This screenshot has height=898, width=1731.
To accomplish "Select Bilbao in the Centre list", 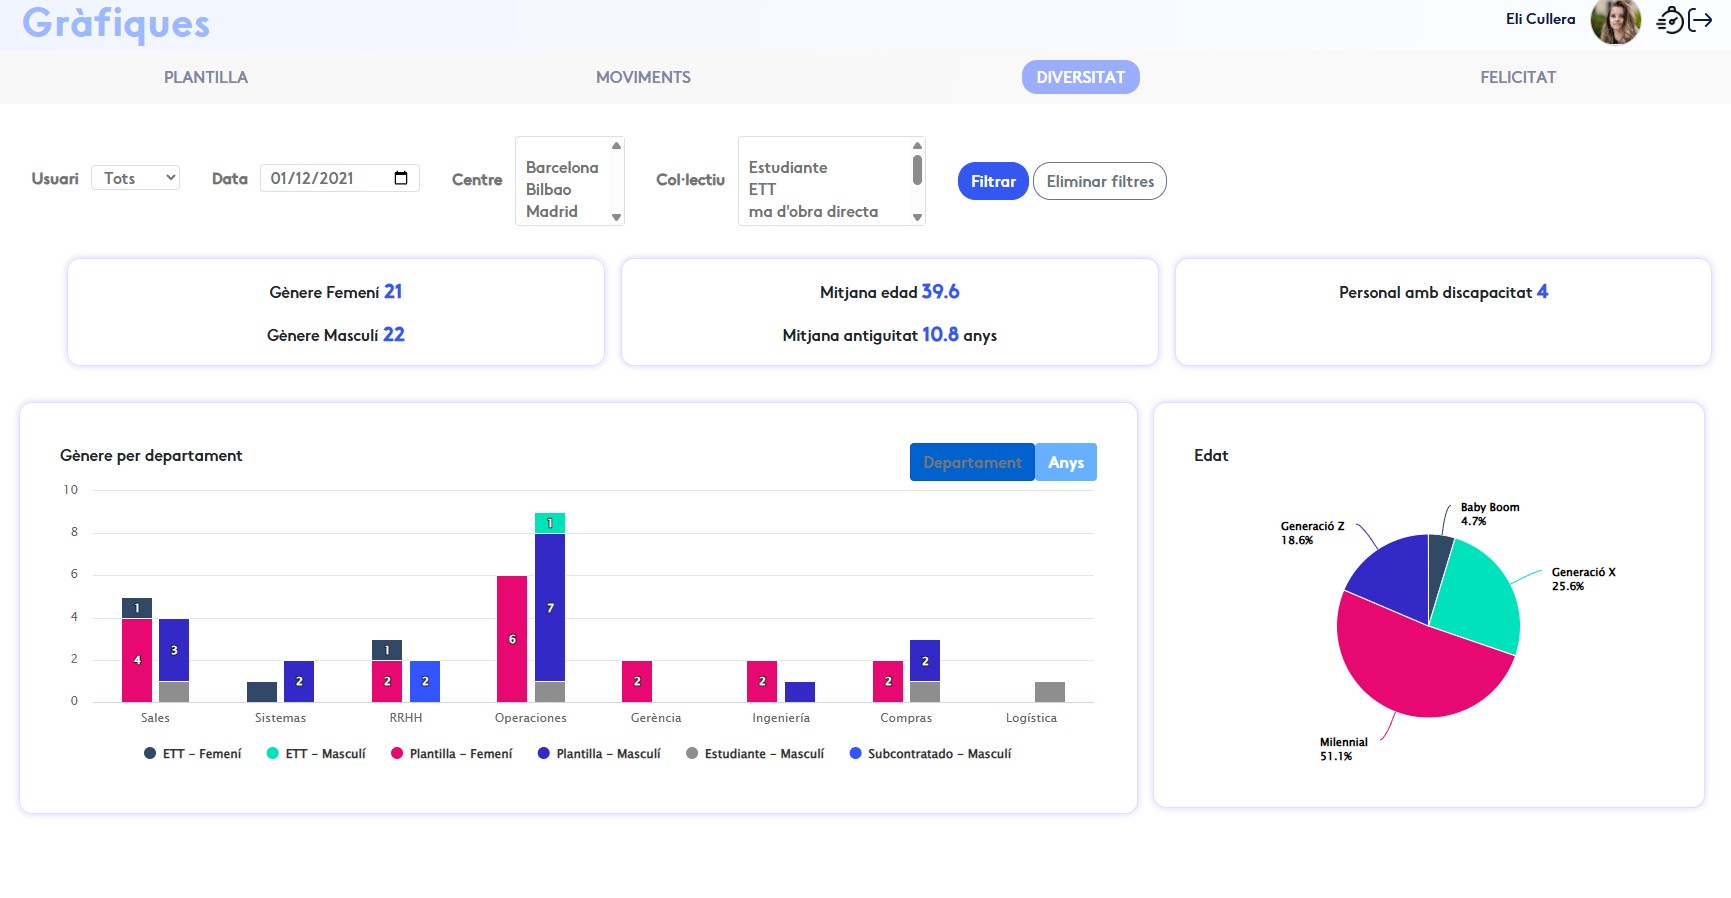I will [x=549, y=190].
